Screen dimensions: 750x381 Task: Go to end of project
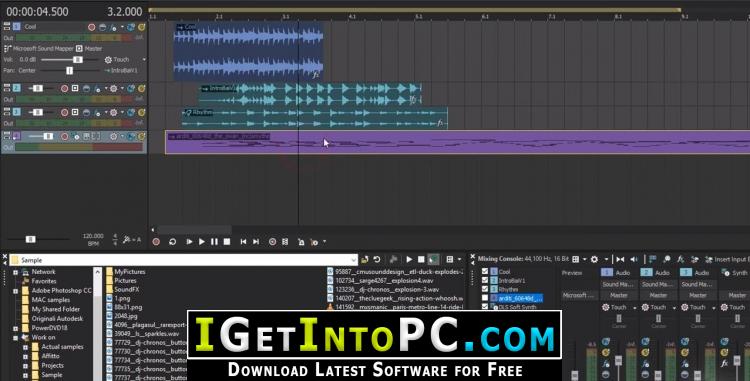tap(256, 242)
